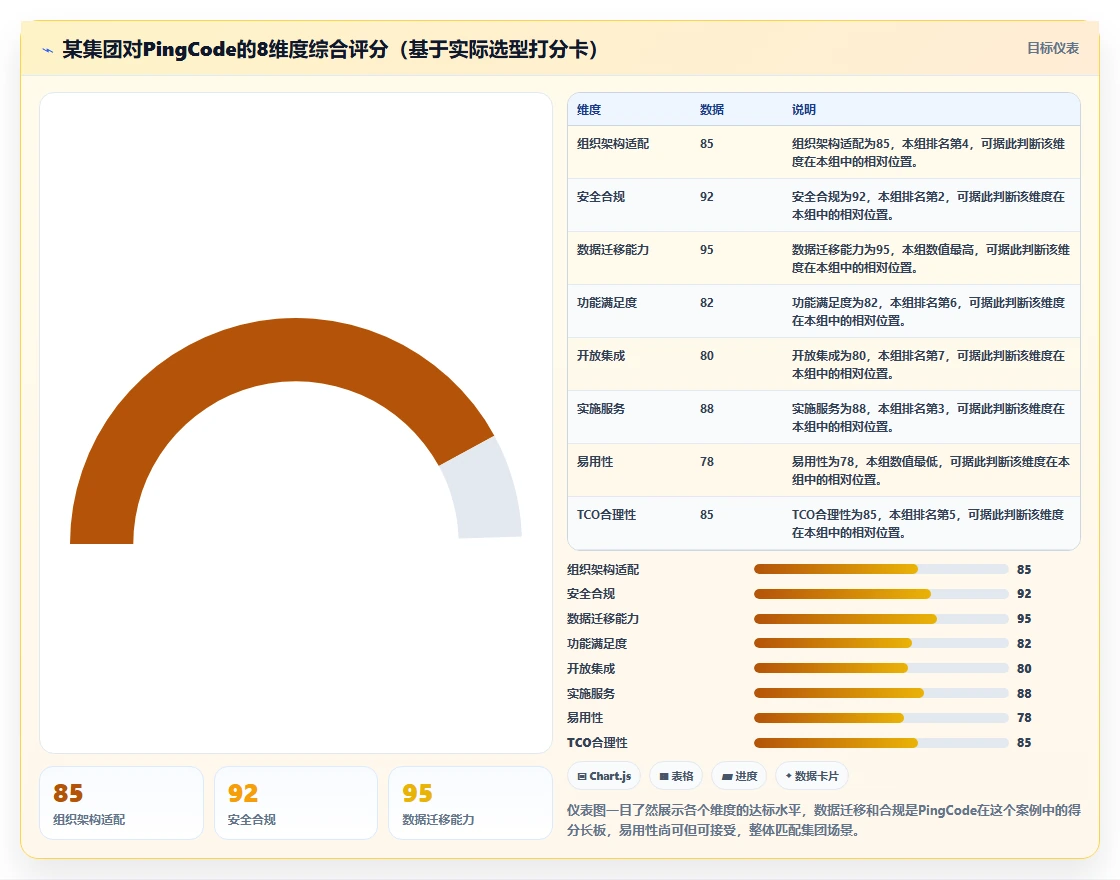Click the TCO合理性为85 description text
Viewport: 1120px width, 880px height.
(928, 524)
